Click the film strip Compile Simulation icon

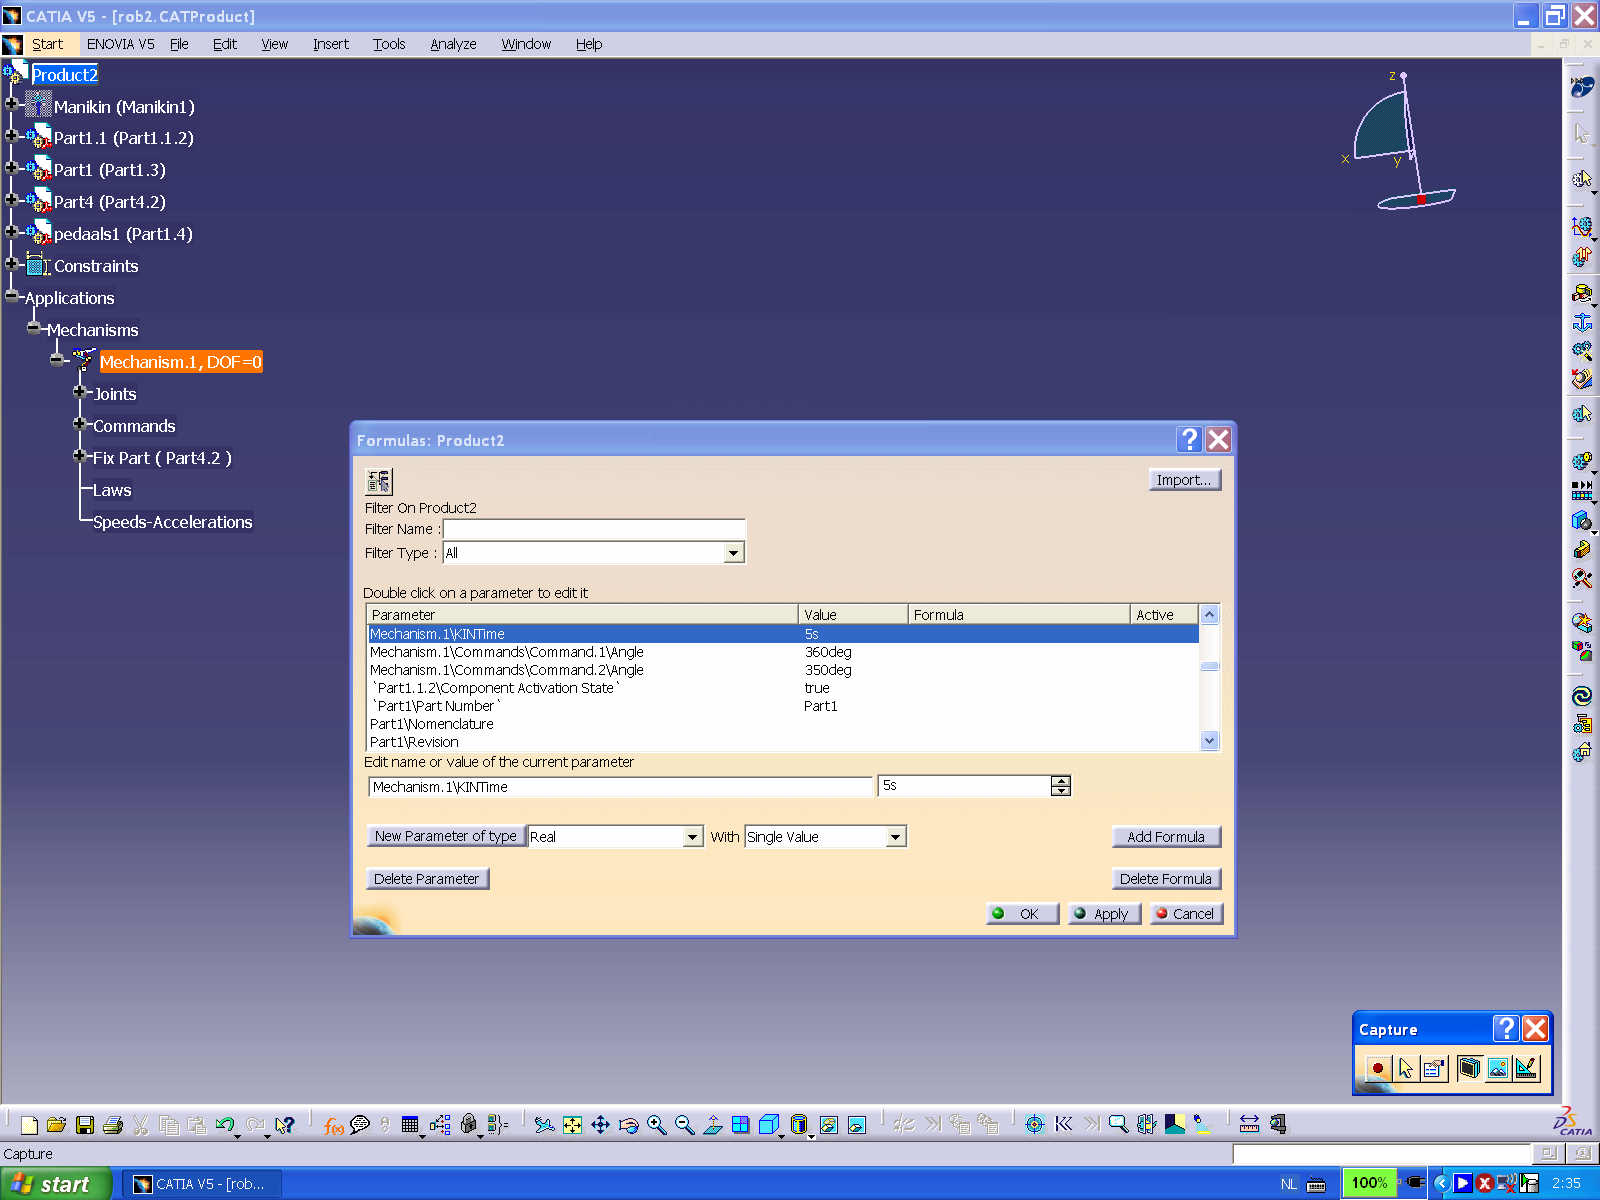pyautogui.click(x=1582, y=490)
